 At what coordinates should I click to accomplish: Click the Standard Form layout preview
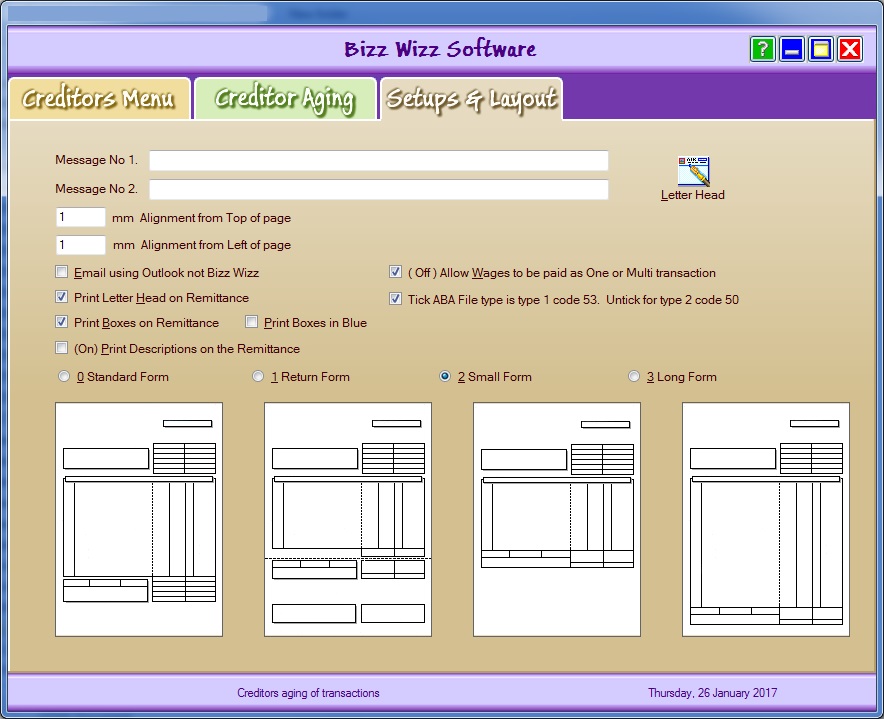(139, 519)
